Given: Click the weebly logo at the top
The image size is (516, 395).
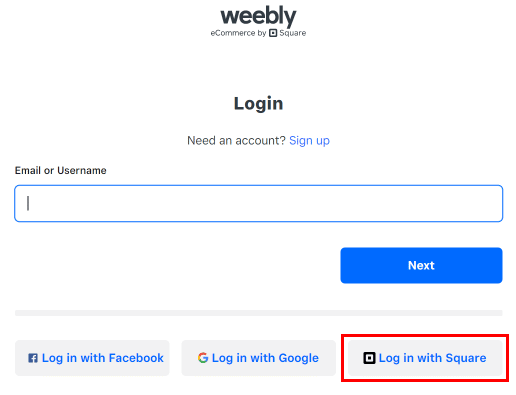Looking at the screenshot, I should pyautogui.click(x=258, y=16).
